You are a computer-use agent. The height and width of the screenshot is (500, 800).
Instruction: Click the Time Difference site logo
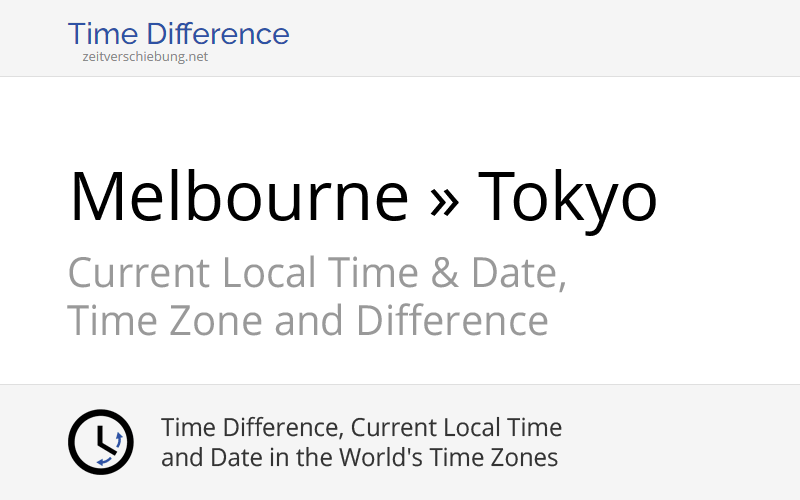(x=178, y=34)
